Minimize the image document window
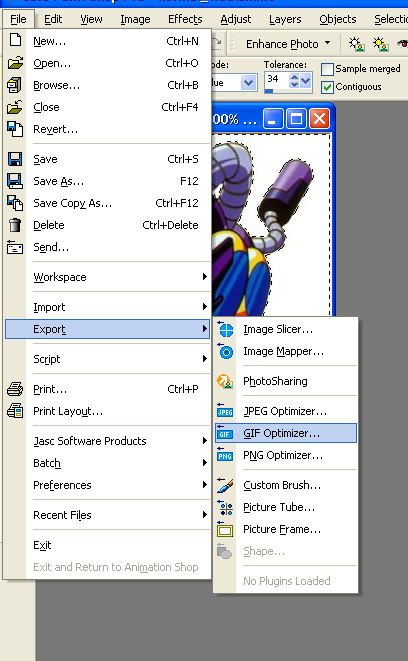 pos(273,118)
